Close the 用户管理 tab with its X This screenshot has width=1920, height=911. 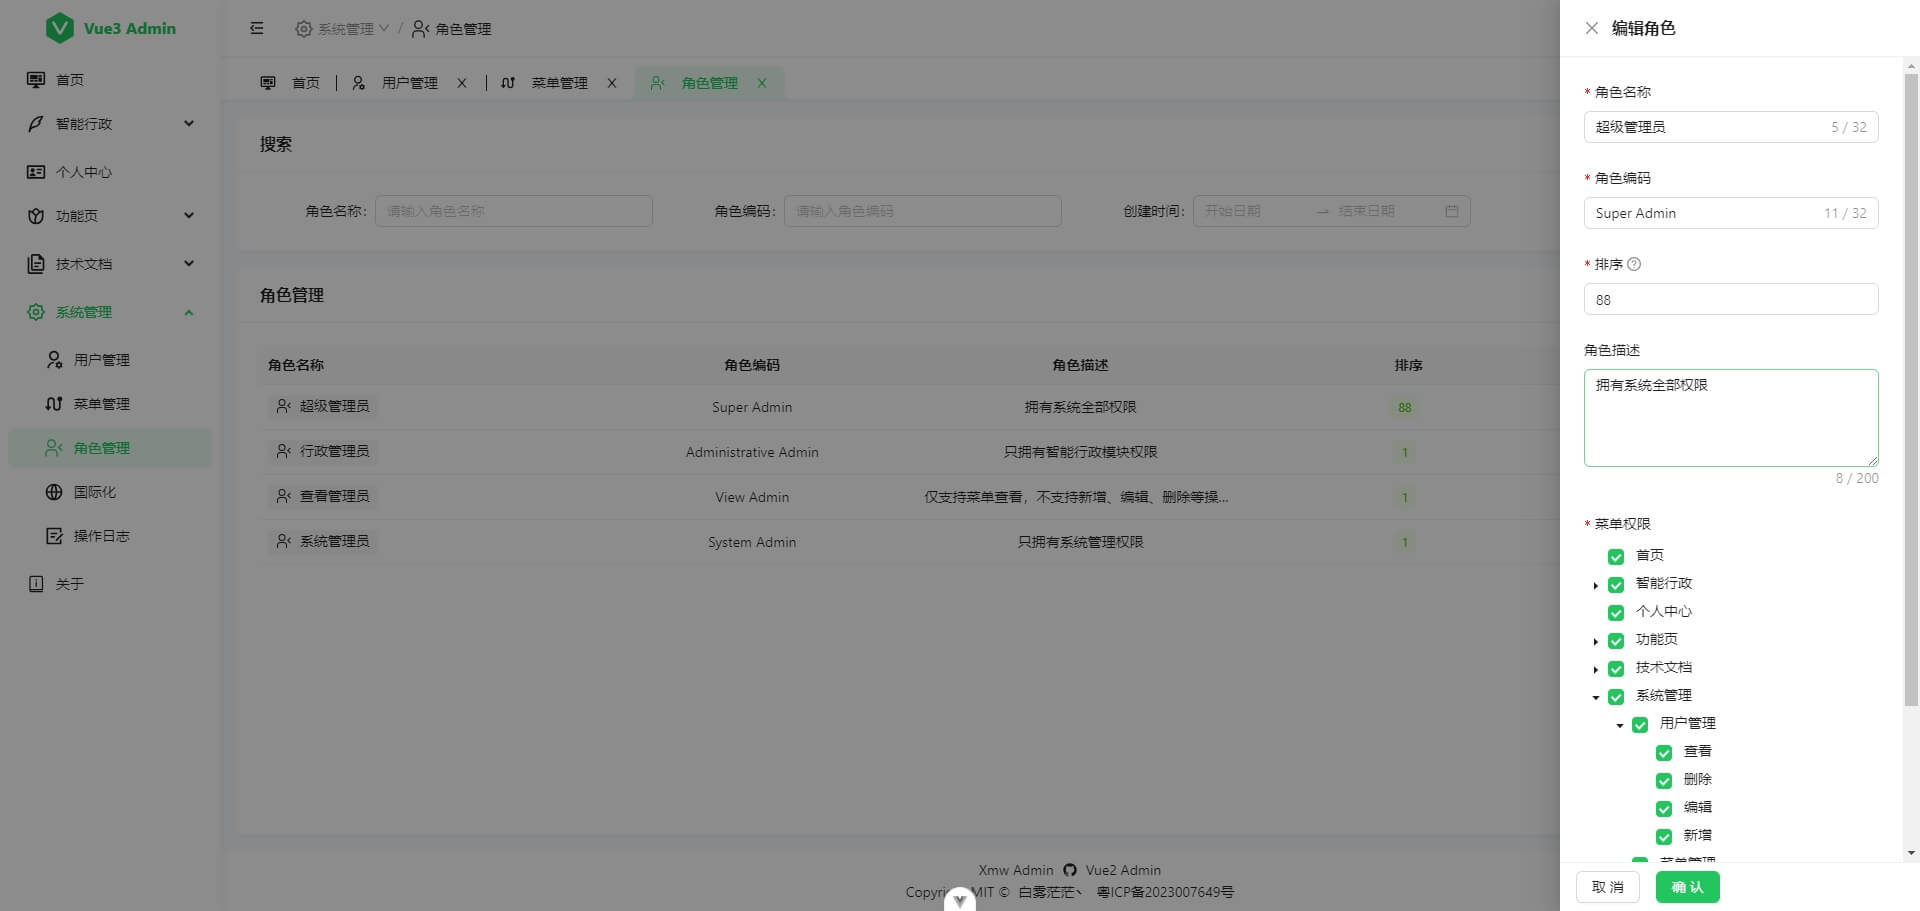pyautogui.click(x=462, y=83)
